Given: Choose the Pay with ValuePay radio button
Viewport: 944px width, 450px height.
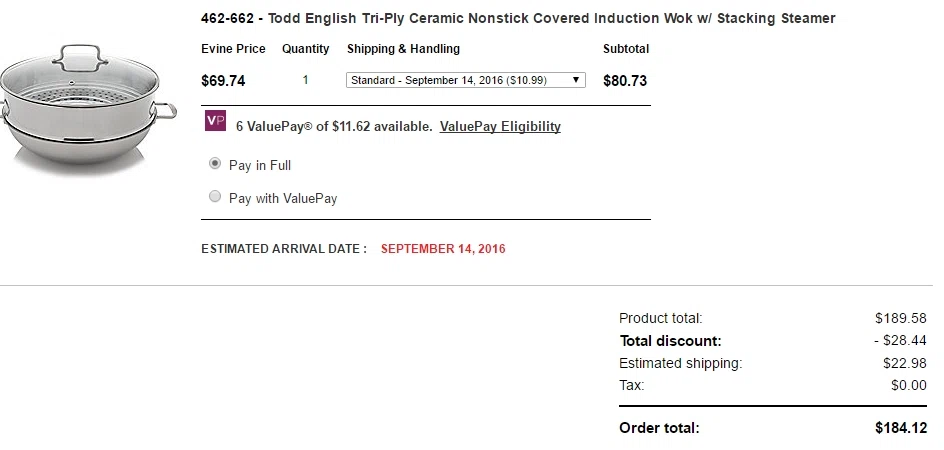Looking at the screenshot, I should 215,196.
